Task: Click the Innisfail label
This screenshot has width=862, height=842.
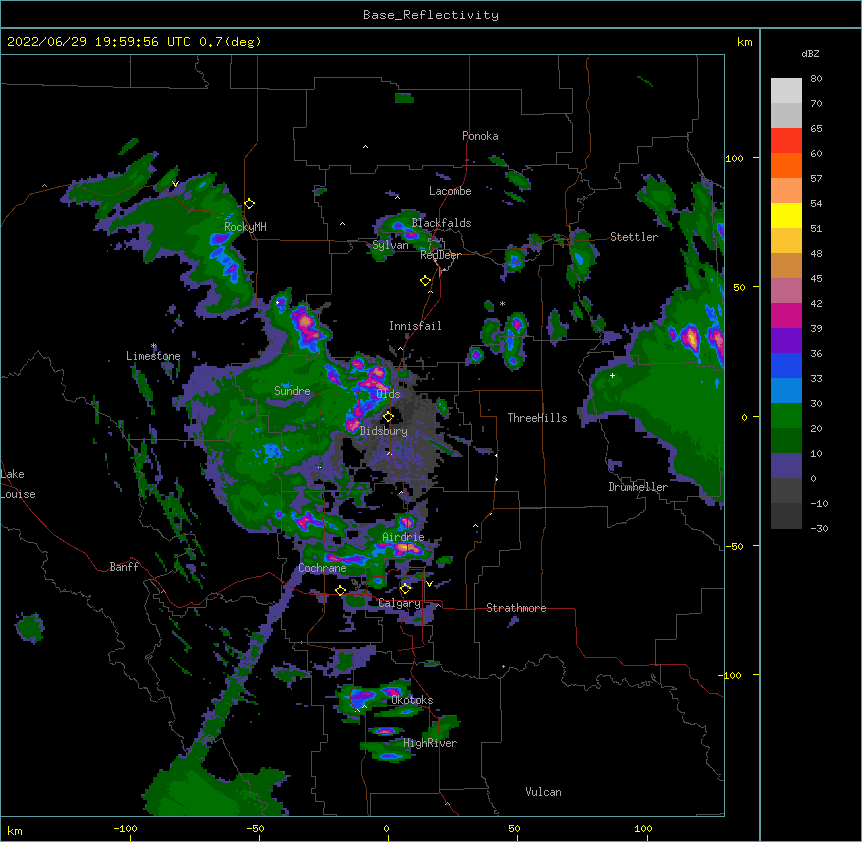Action: 415,326
